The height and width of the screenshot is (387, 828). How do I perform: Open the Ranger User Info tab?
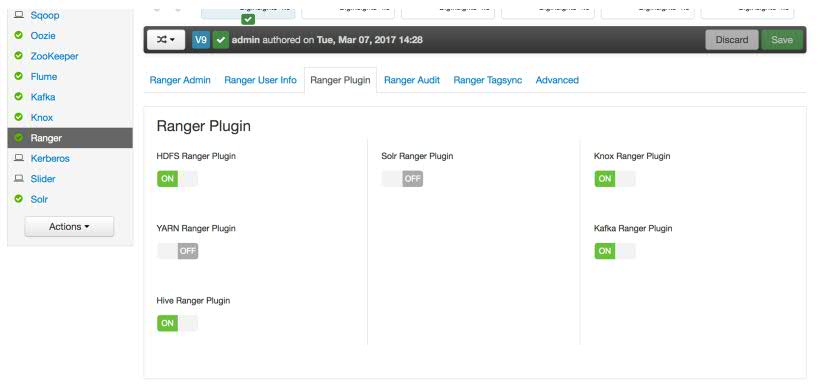[x=260, y=80]
